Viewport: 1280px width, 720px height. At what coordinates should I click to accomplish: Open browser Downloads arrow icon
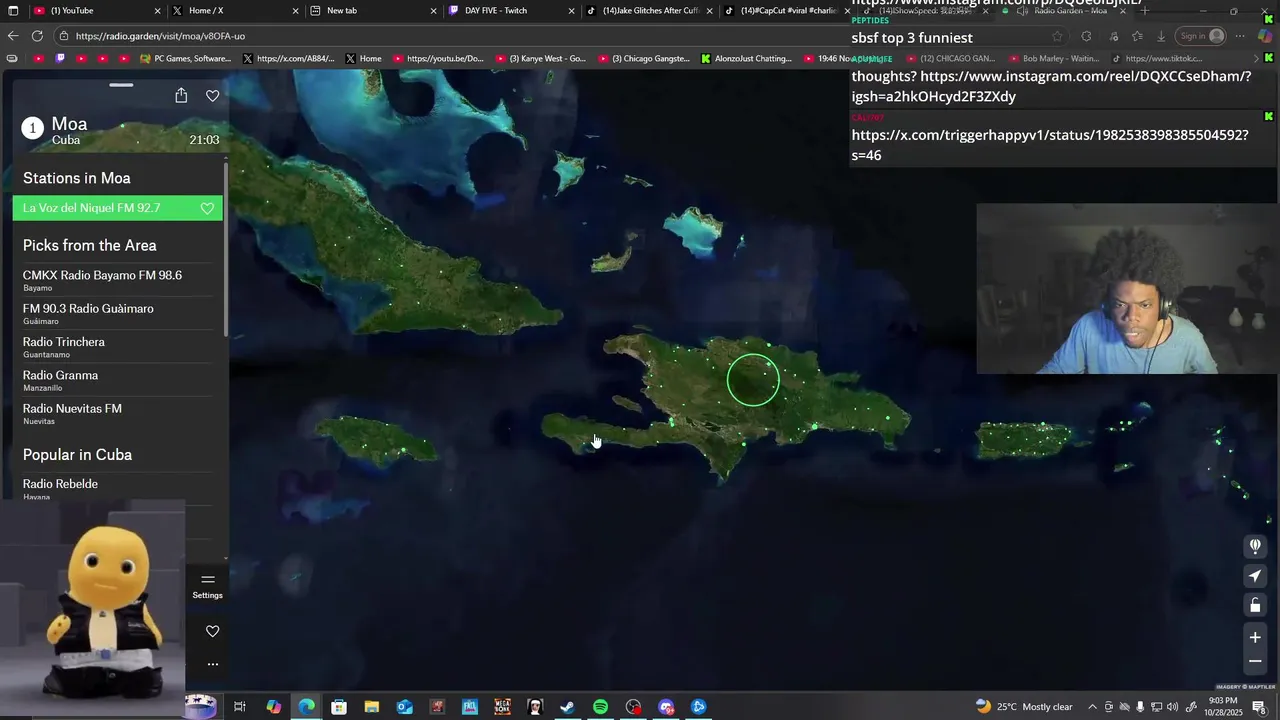click(x=1161, y=36)
